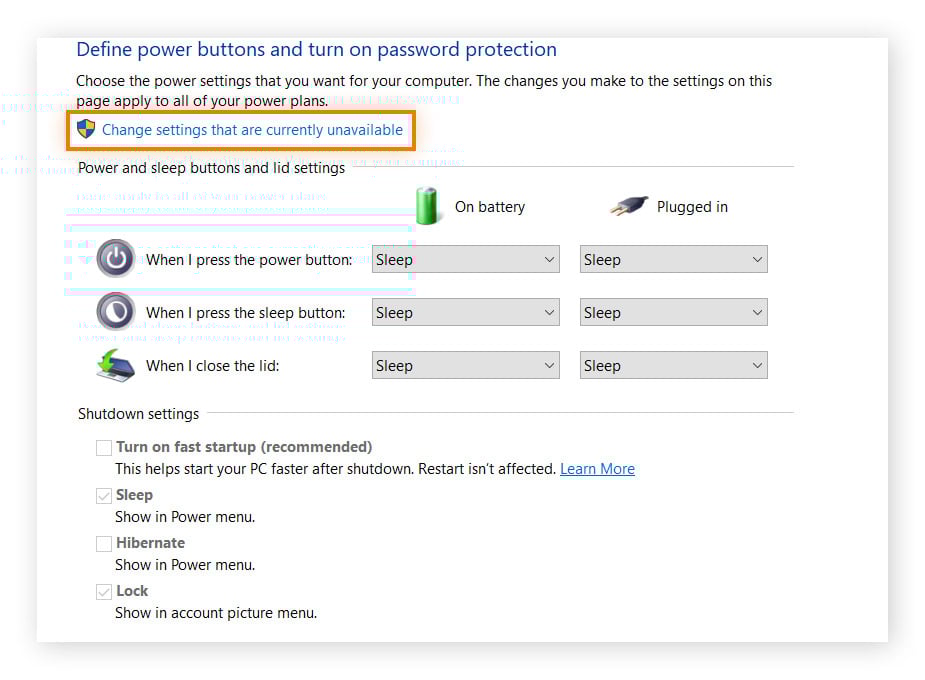
Task: Open power button On battery dropdown
Action: click(x=465, y=260)
